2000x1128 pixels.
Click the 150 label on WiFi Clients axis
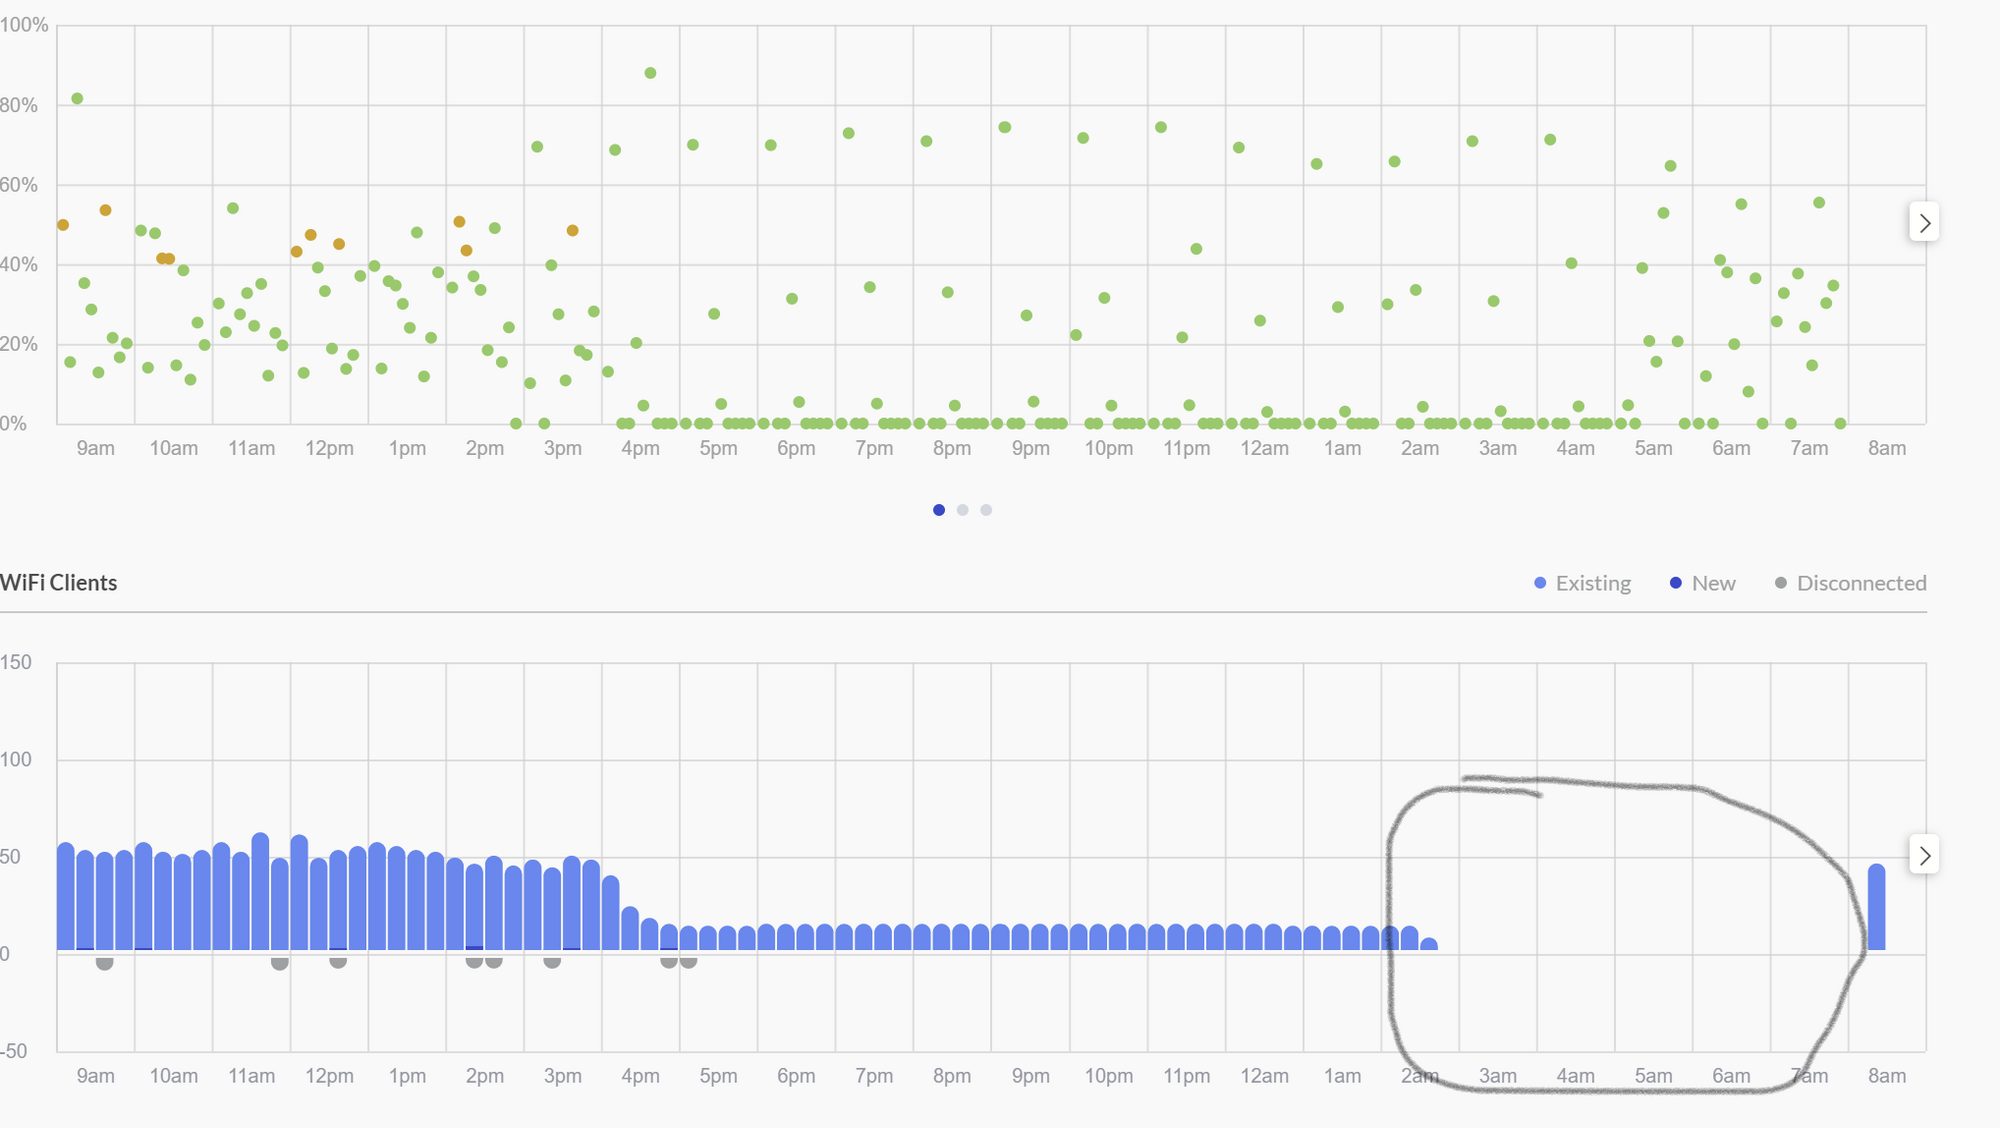pyautogui.click(x=16, y=662)
